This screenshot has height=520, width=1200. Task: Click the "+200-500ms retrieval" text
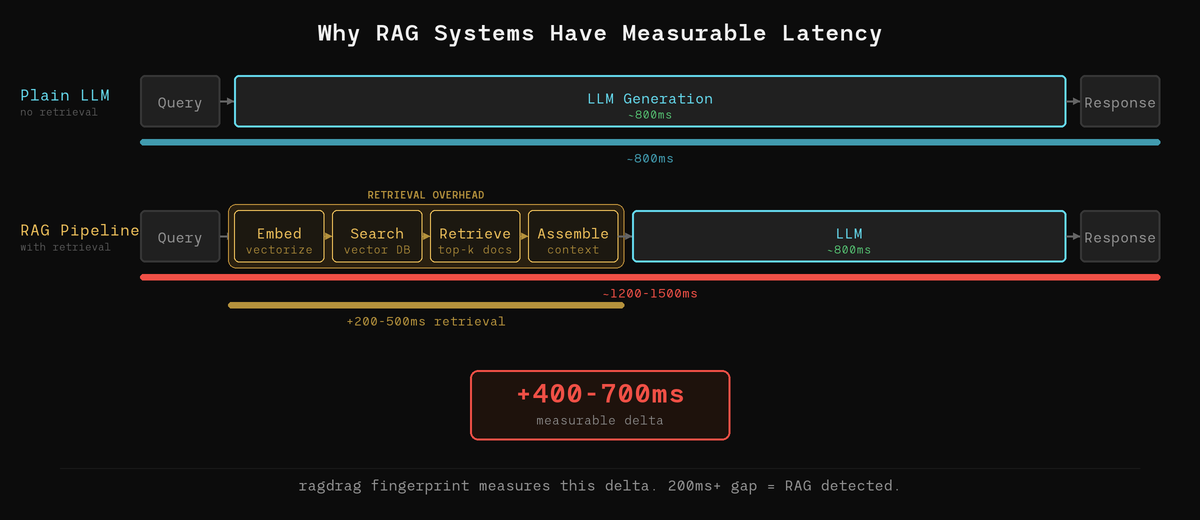coord(426,321)
